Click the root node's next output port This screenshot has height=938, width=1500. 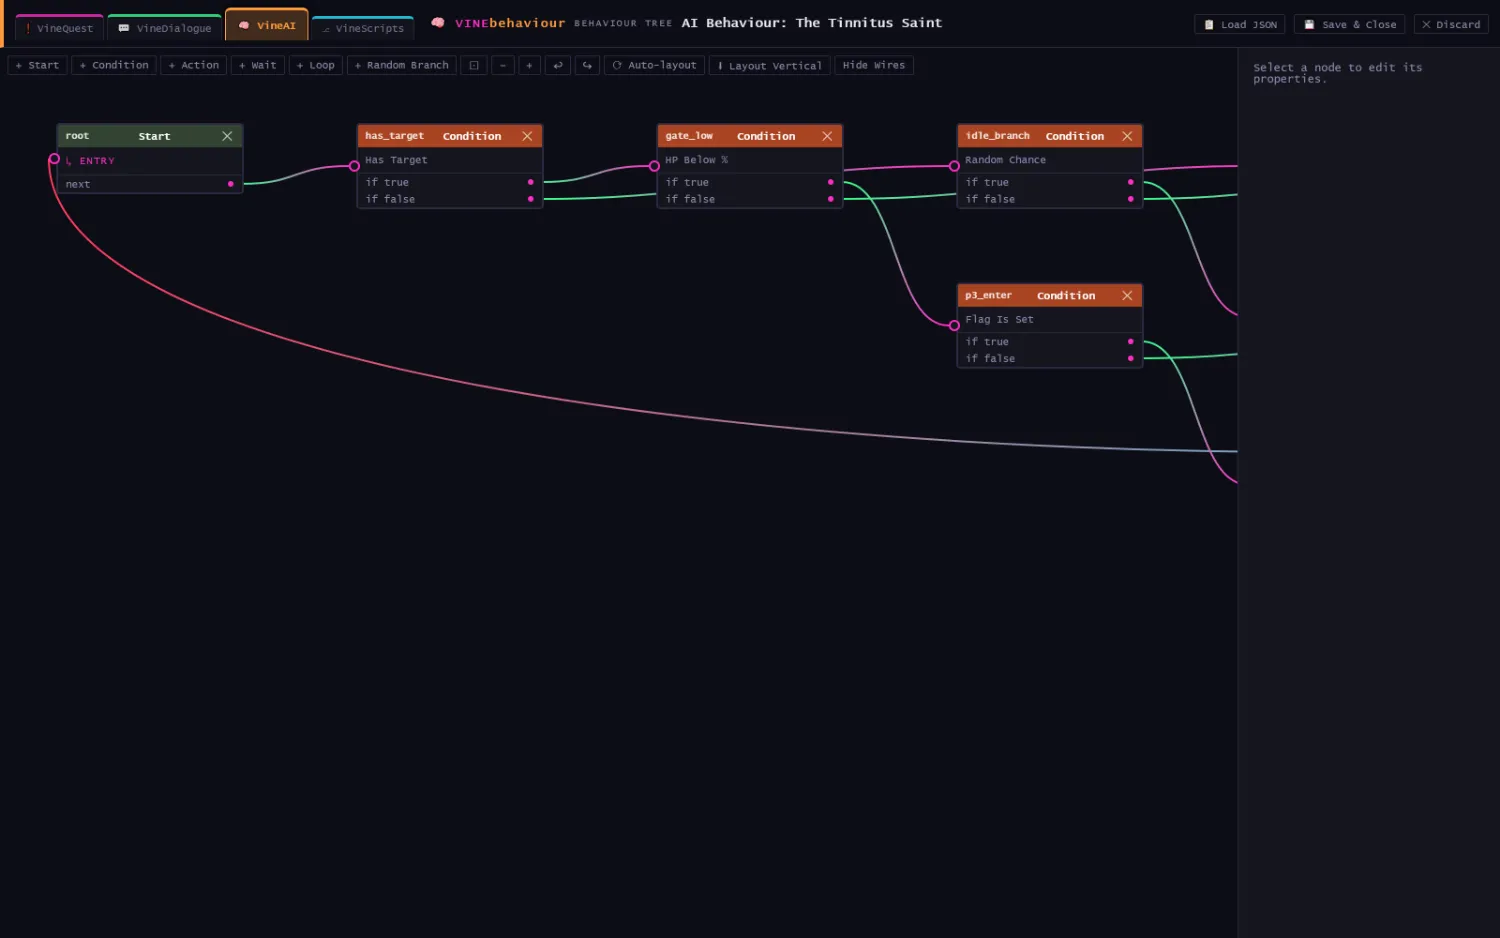click(231, 184)
